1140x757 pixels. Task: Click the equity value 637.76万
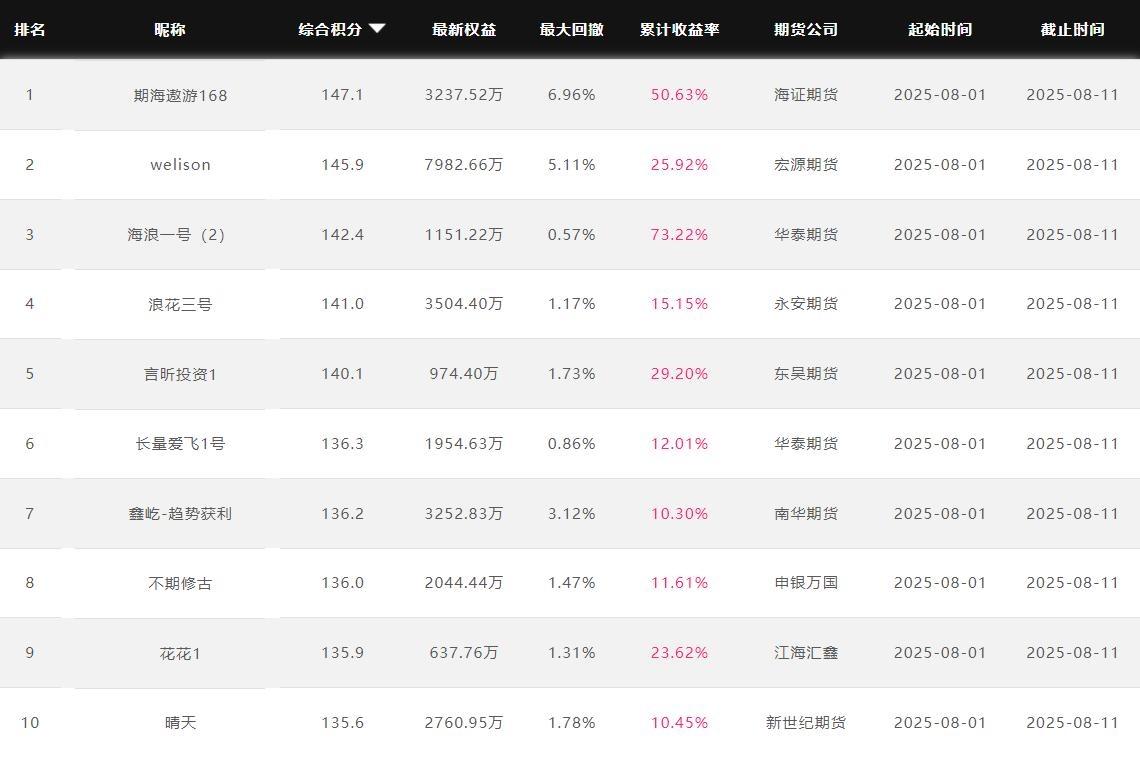pyautogui.click(x=464, y=652)
